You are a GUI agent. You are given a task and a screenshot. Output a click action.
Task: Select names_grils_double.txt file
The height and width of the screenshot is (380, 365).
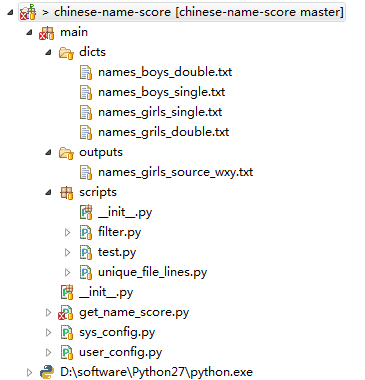point(163,132)
